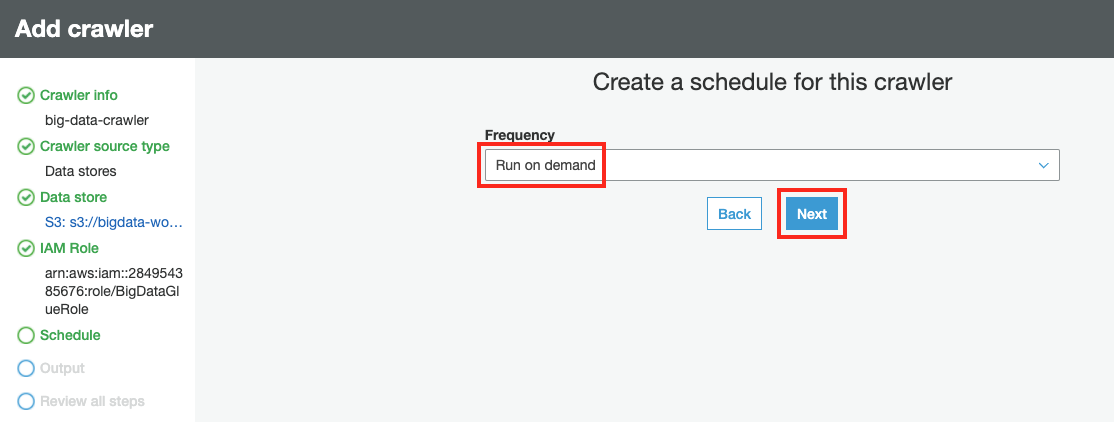The image size is (1114, 422).
Task: Click the green check icon beside IAM Role
Action: point(26,248)
